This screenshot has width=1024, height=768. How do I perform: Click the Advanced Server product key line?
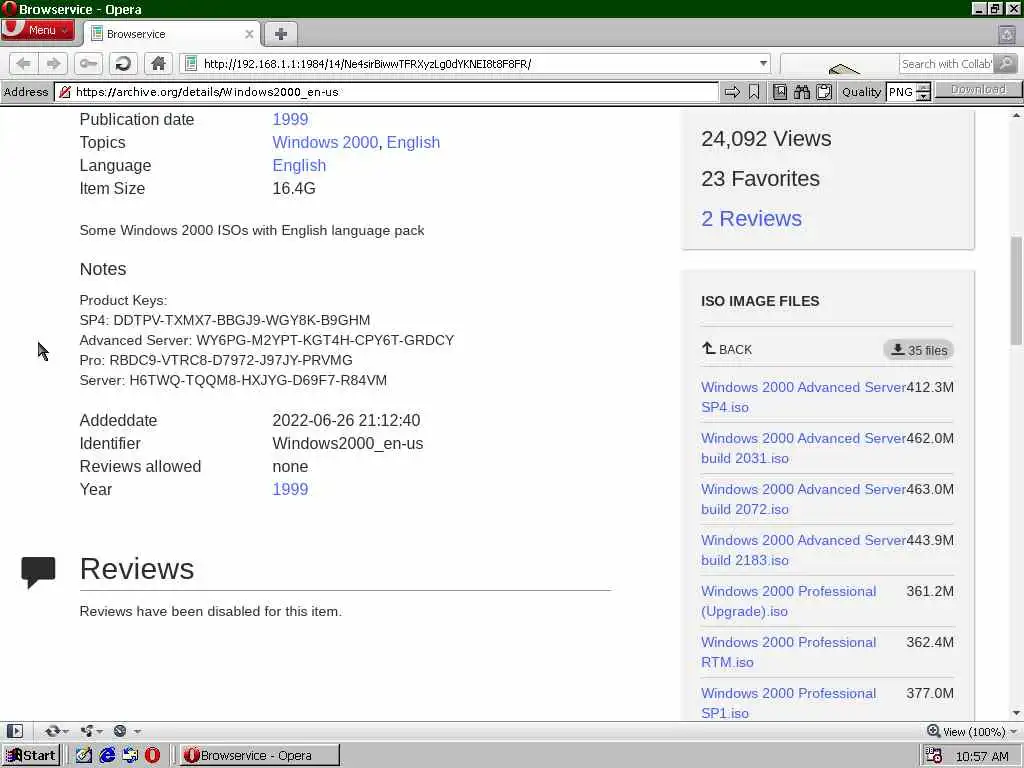click(x=266, y=340)
